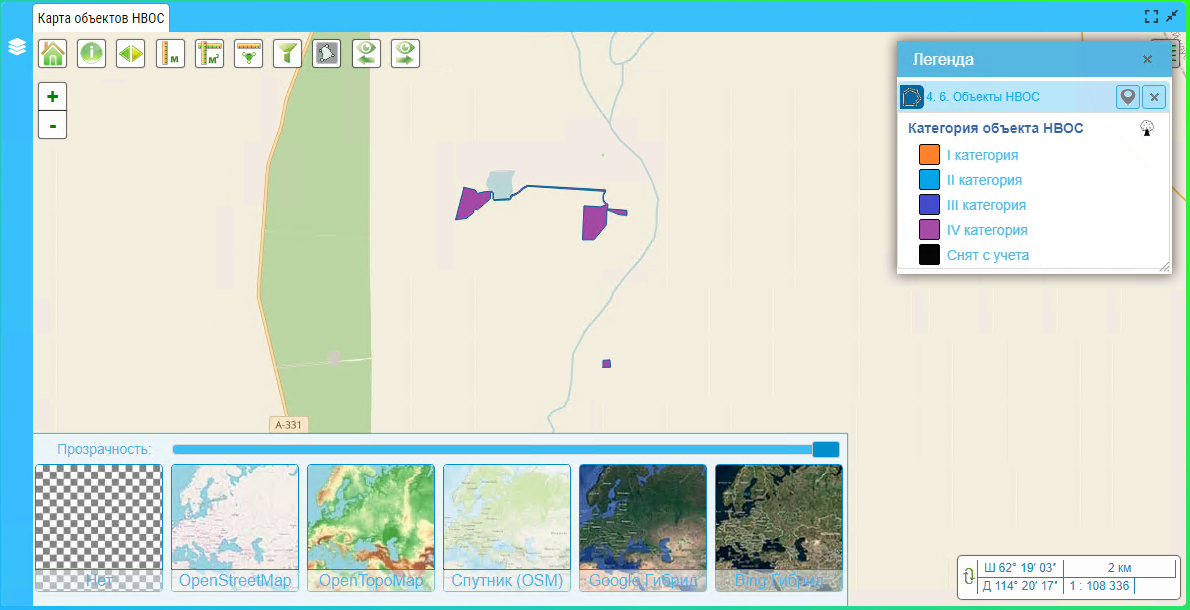Go to next map view
The image size is (1190, 610).
[x=405, y=53]
